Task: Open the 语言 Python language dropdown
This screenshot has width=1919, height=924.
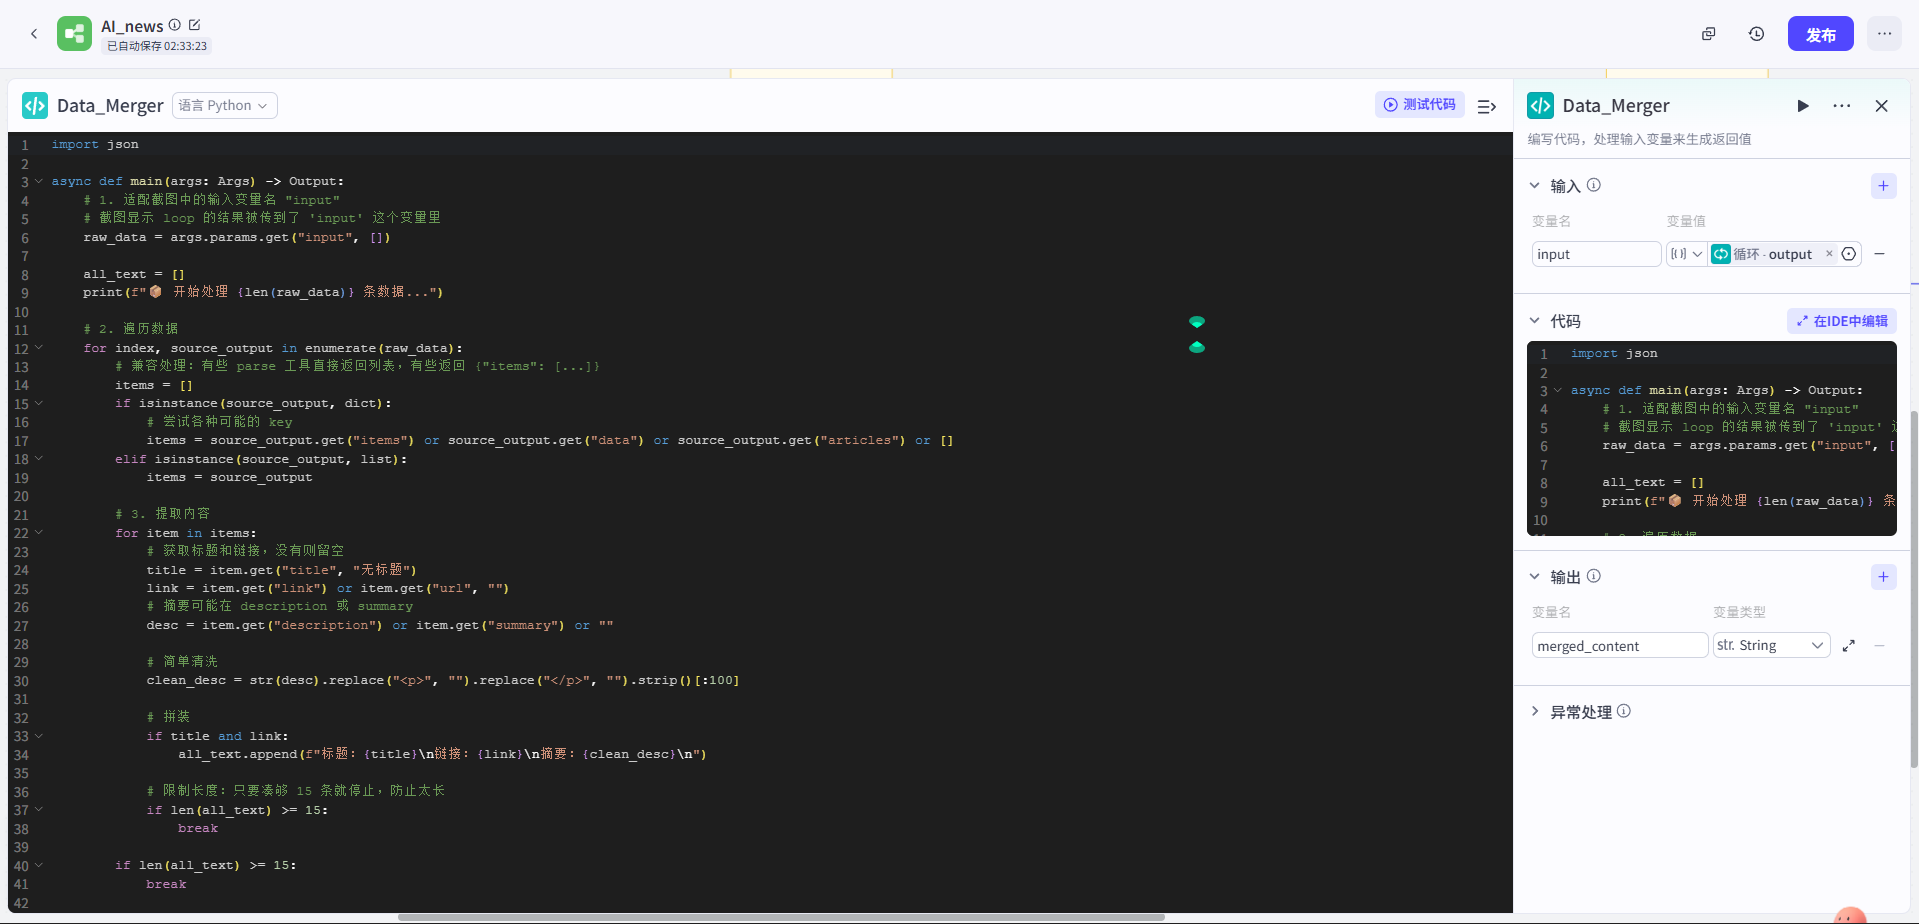Action: (225, 106)
